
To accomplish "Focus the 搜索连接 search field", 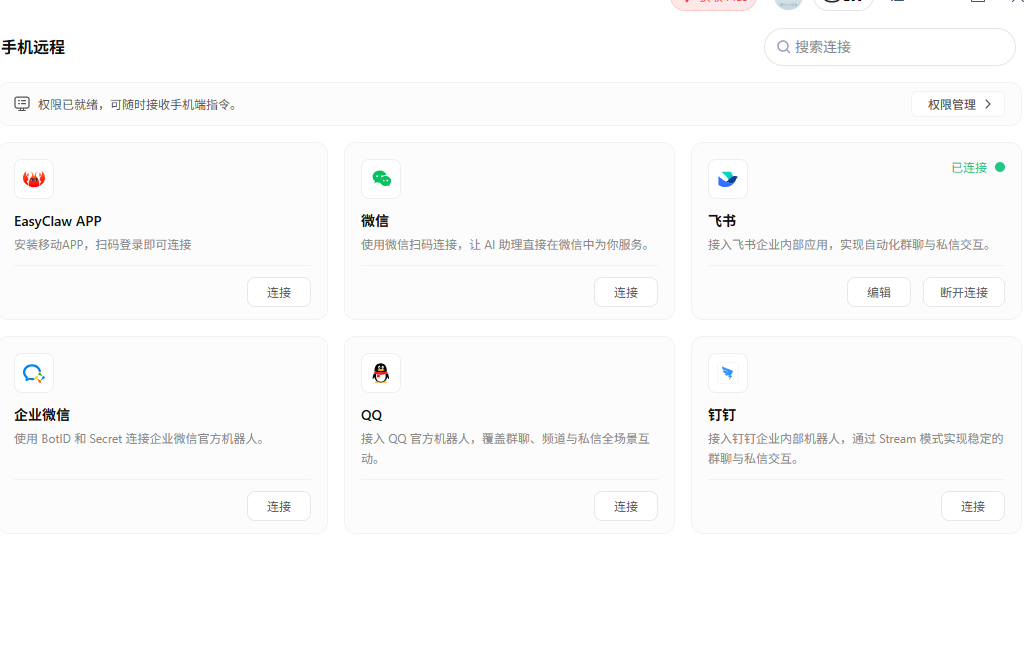I will (x=890, y=47).
